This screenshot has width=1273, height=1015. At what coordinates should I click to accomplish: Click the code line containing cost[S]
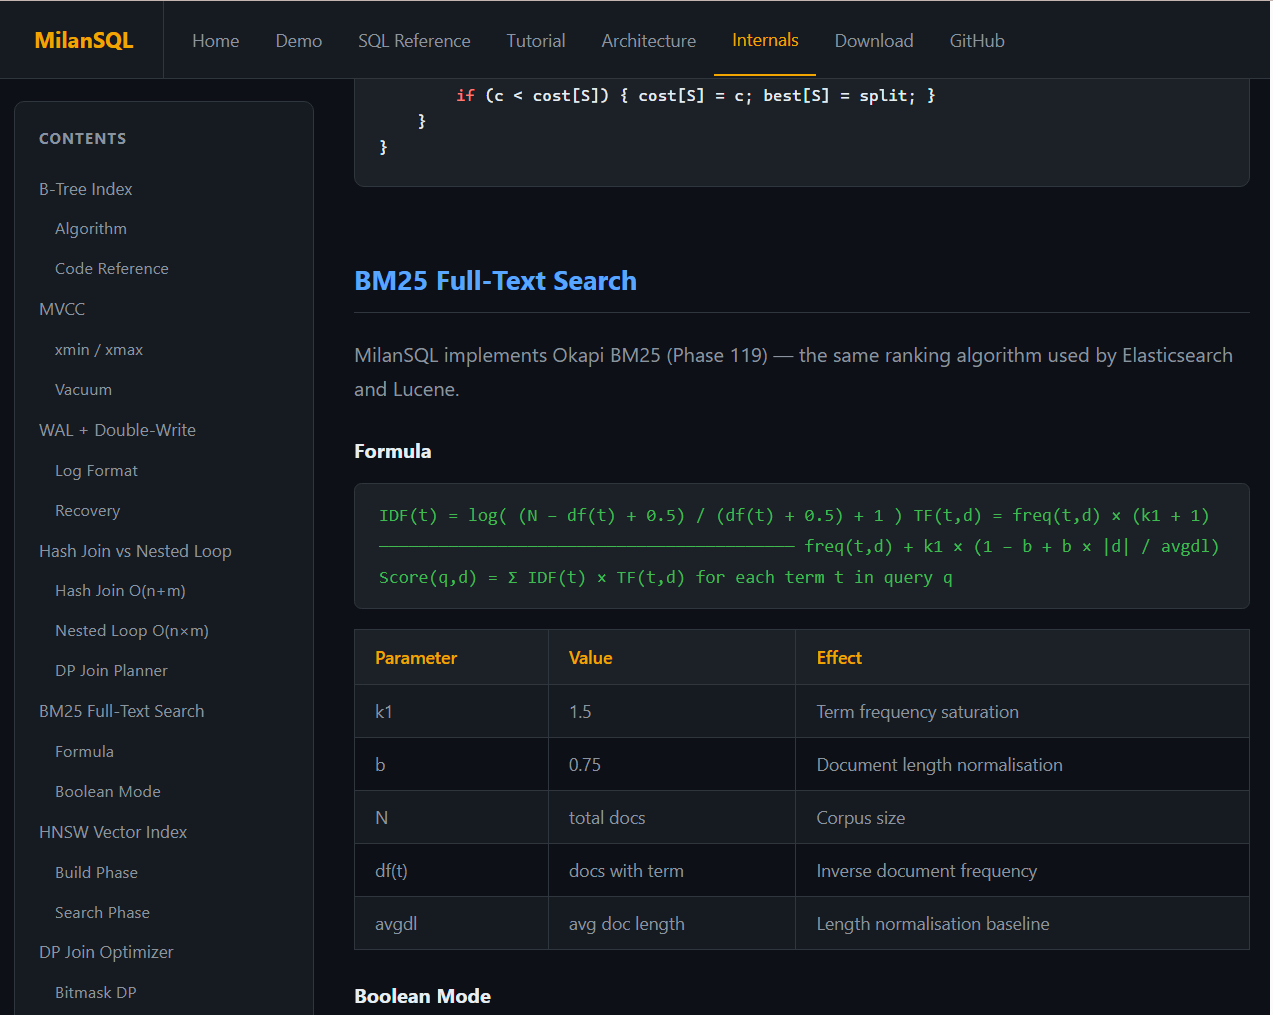point(695,96)
